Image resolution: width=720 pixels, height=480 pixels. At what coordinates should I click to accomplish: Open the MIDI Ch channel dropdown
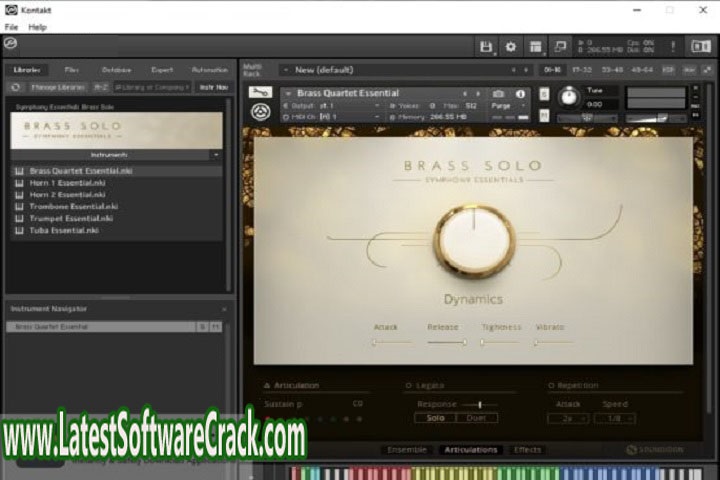point(377,117)
